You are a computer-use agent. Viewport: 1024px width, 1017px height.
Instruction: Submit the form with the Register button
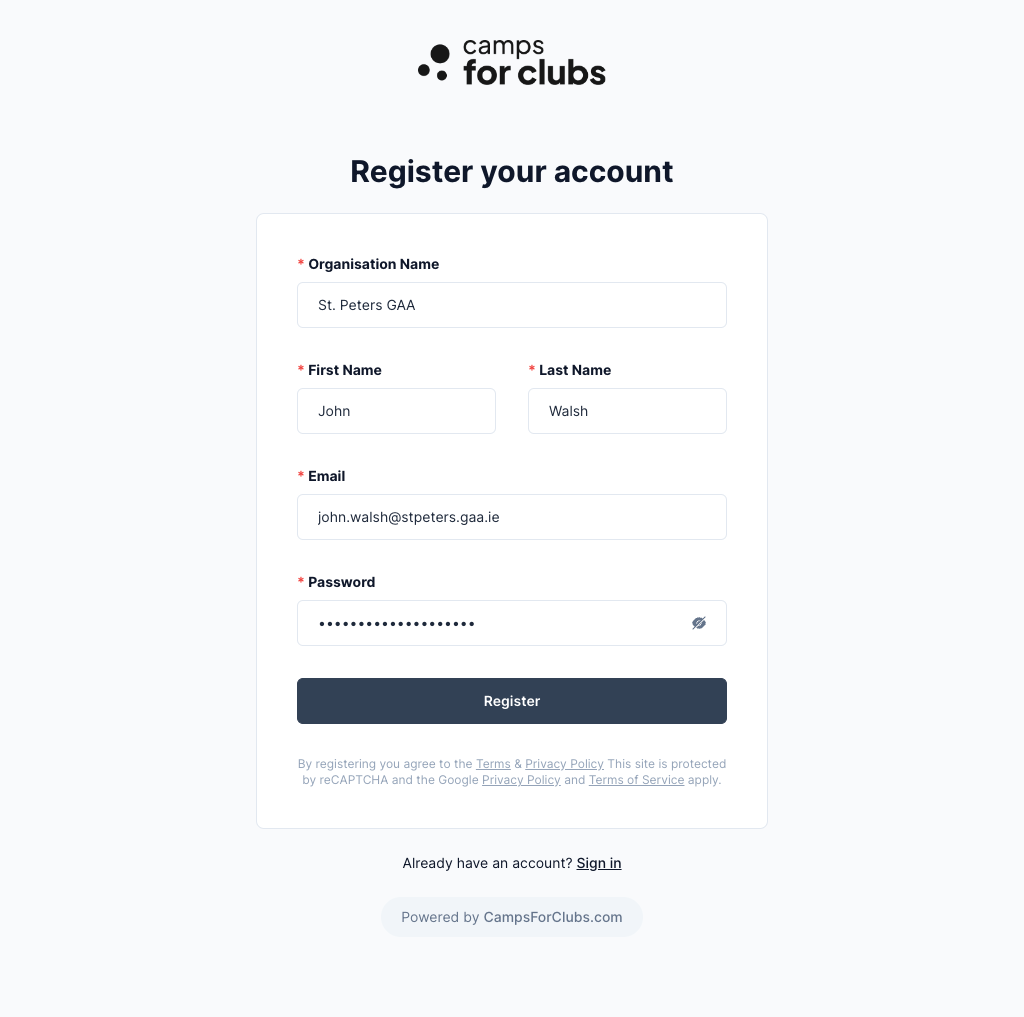512,701
